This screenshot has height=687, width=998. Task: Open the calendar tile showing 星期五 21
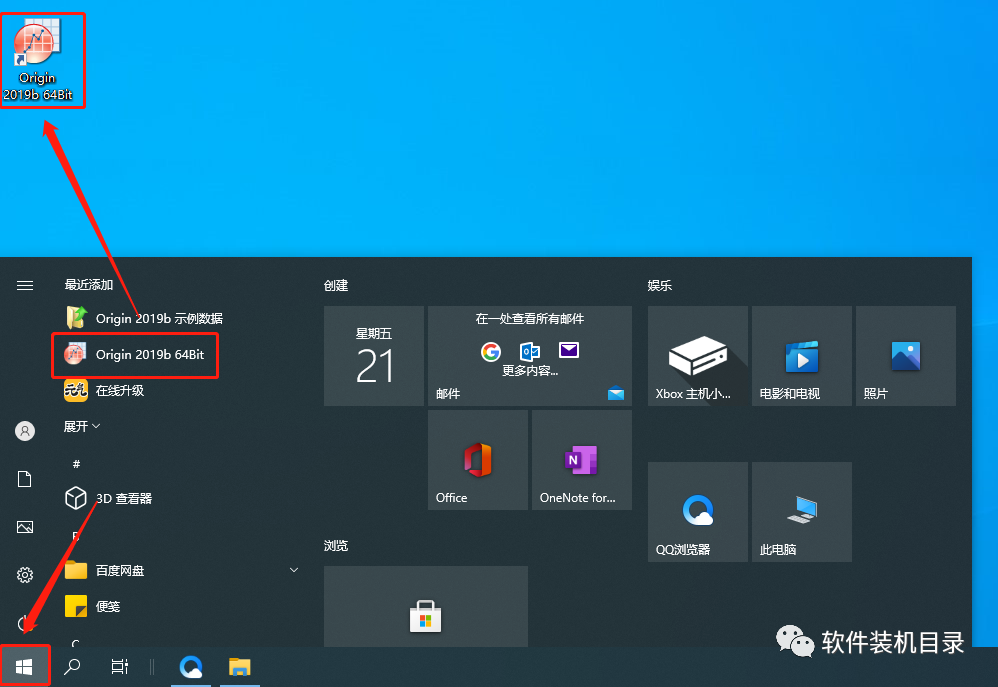tap(374, 355)
